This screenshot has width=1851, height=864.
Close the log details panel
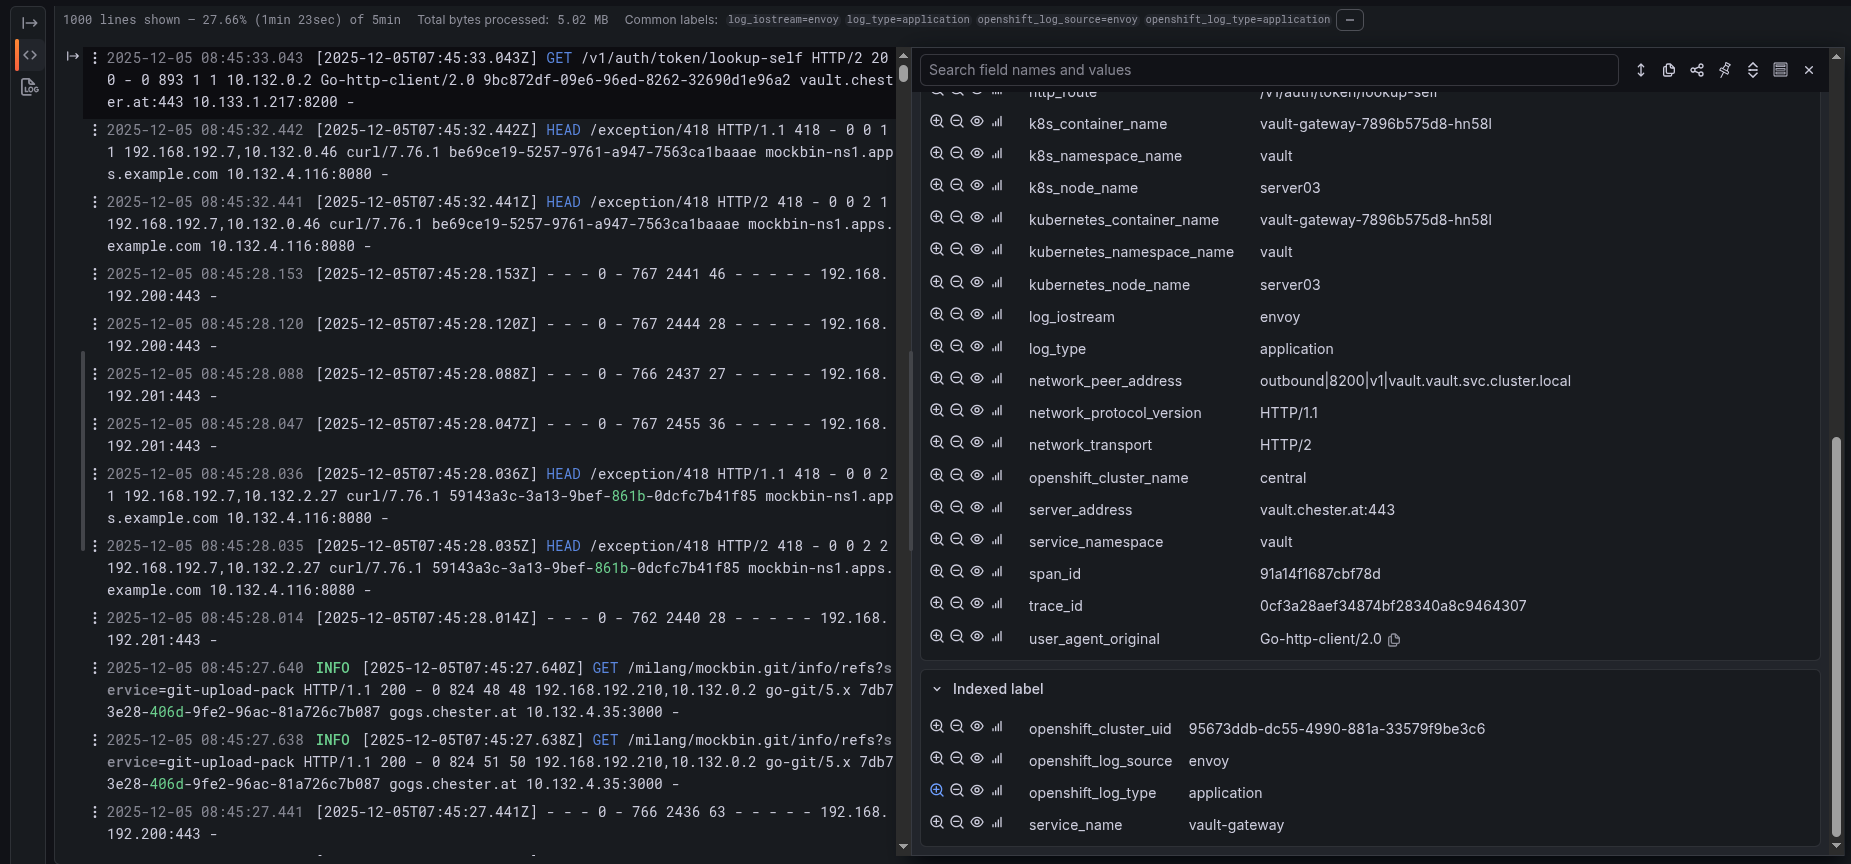1809,70
